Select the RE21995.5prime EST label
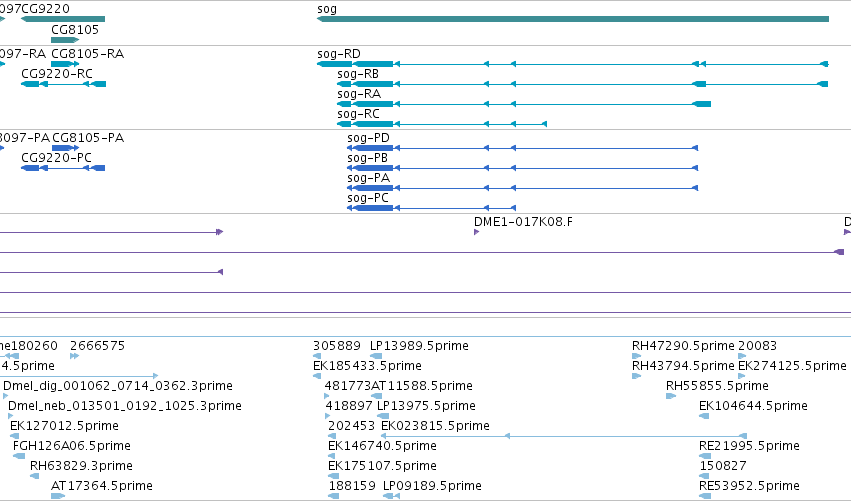This screenshot has height=501, width=851. [x=750, y=446]
